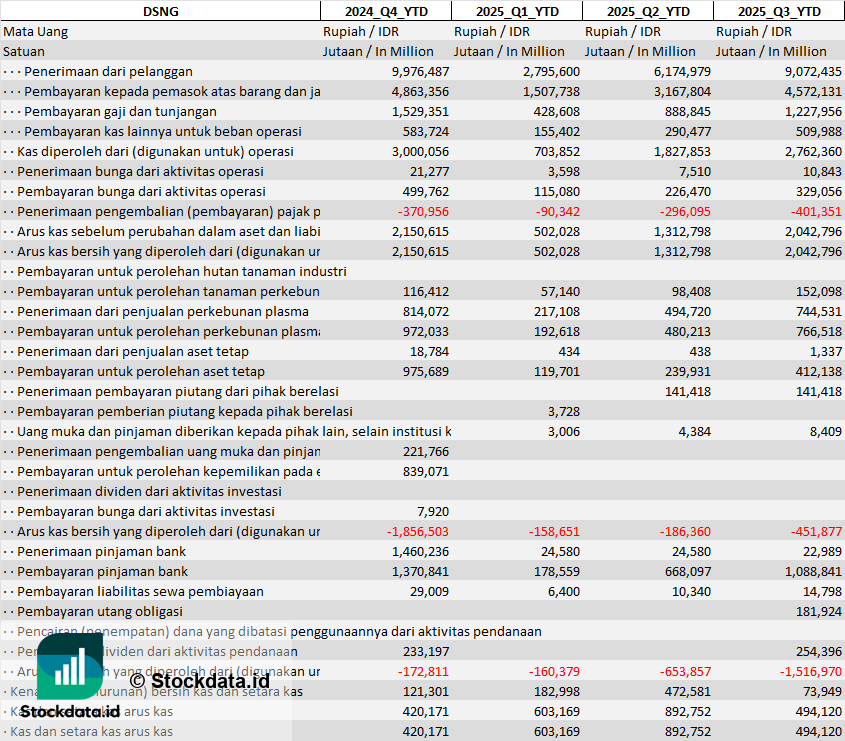Click the Penerimaan dari pelanggan row label

tap(108, 71)
